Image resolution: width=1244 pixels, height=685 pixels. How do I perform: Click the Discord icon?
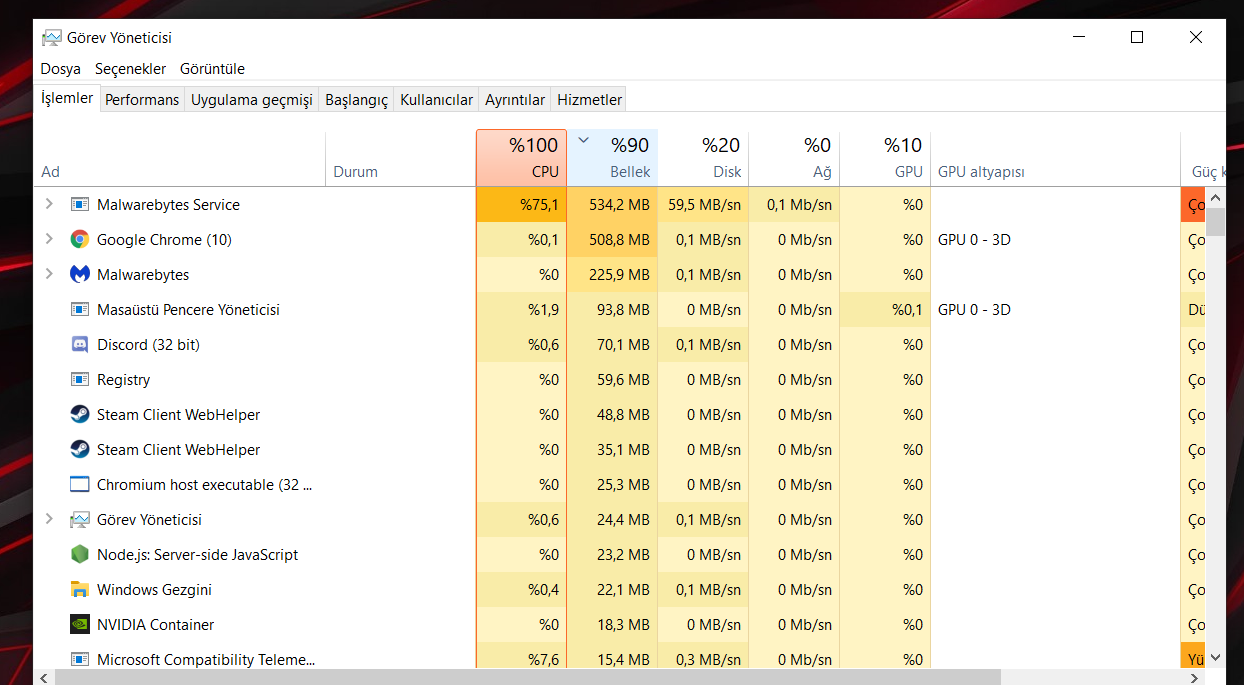80,345
